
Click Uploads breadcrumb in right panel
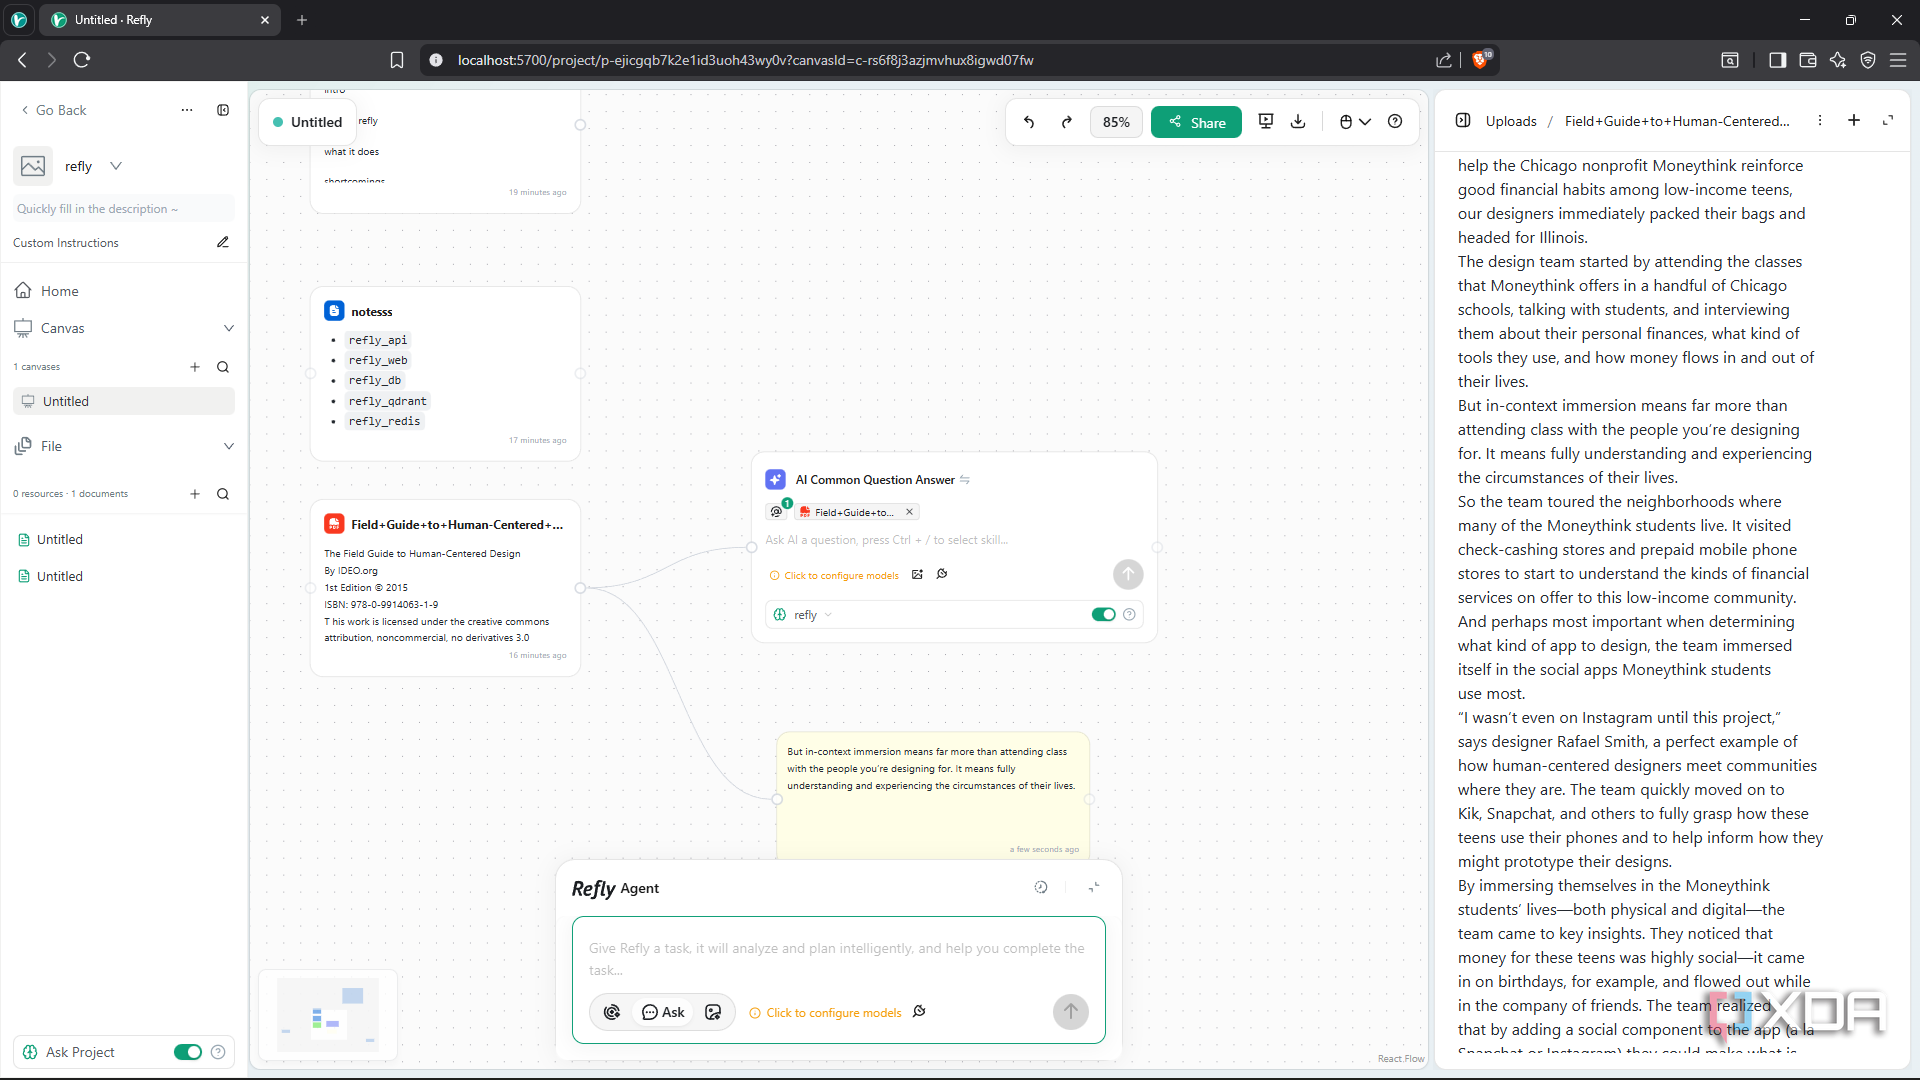click(x=1511, y=121)
